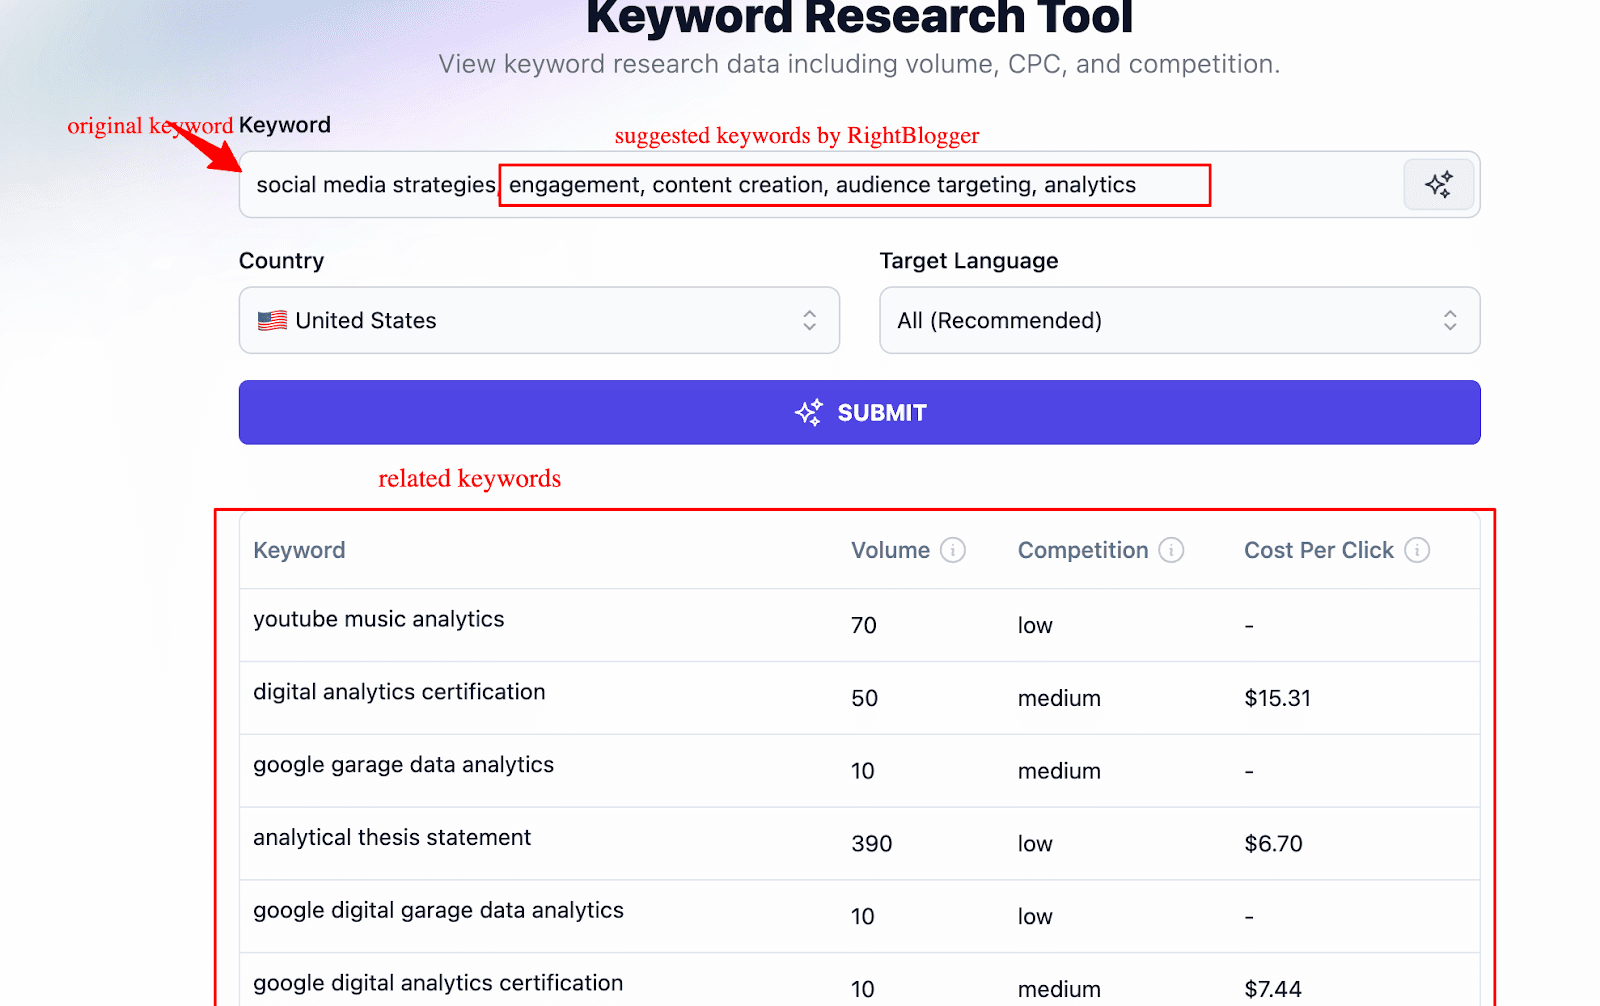The image size is (1600, 1006).
Task: Select the Volume column header
Action: tap(889, 550)
